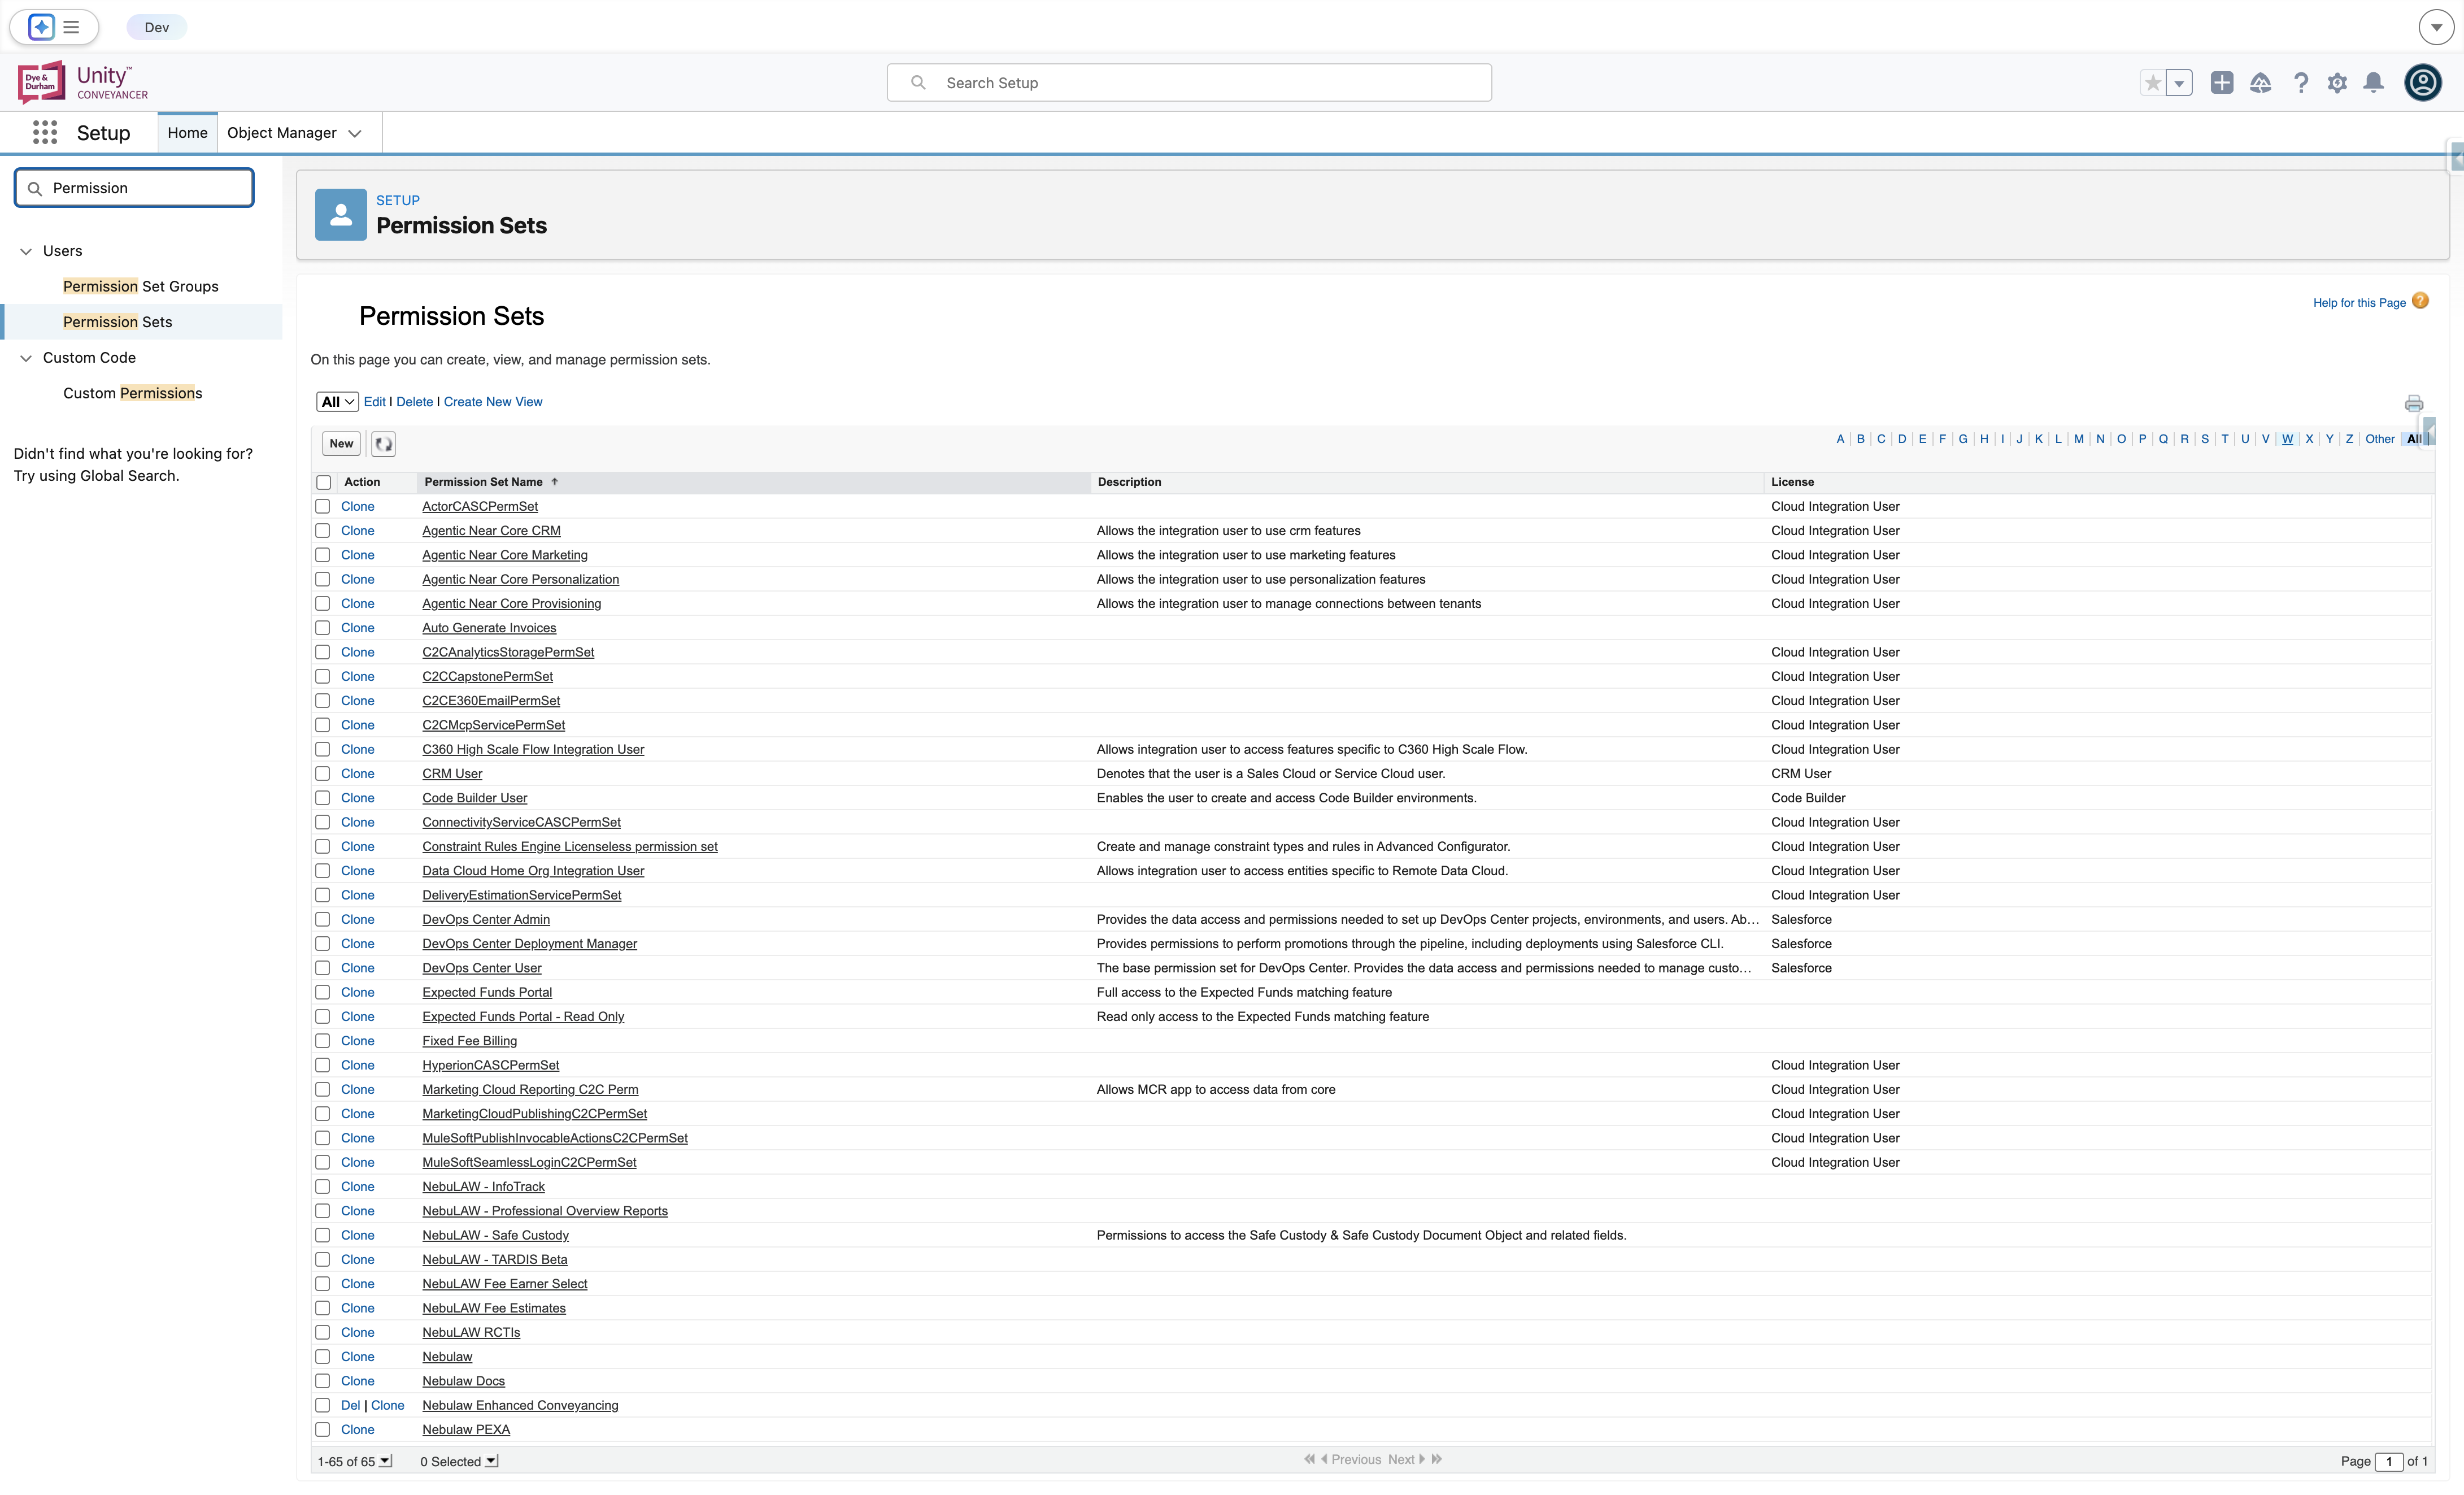Screen dimensions: 2464x1495
Task: Check the DevOps Center Admin row checkbox
Action: 323,920
